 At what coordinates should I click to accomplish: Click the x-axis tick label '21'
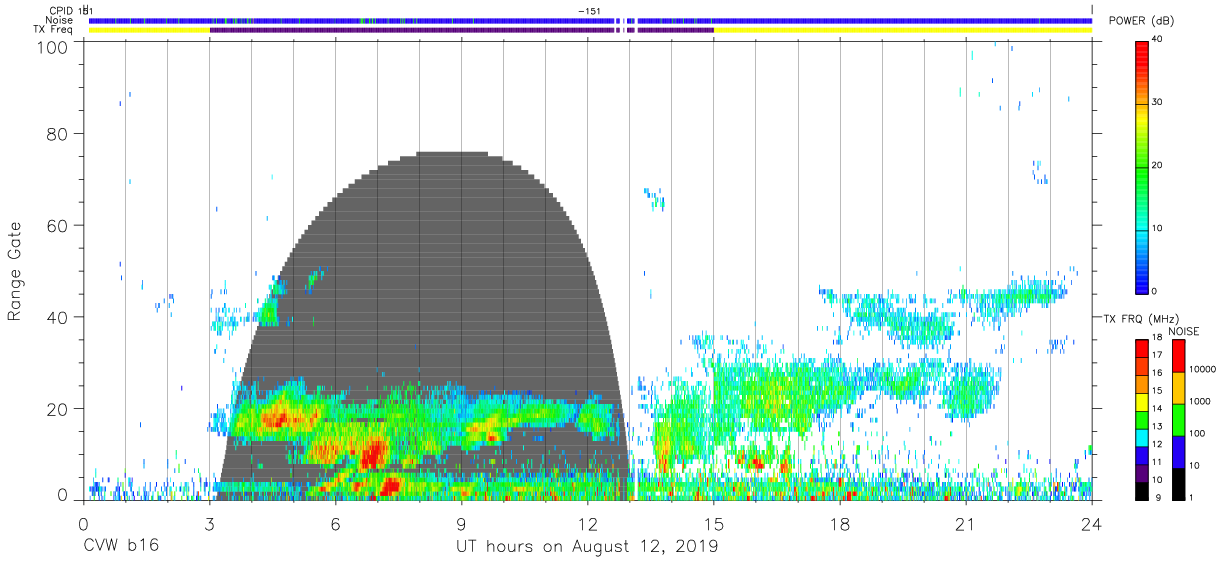point(966,524)
